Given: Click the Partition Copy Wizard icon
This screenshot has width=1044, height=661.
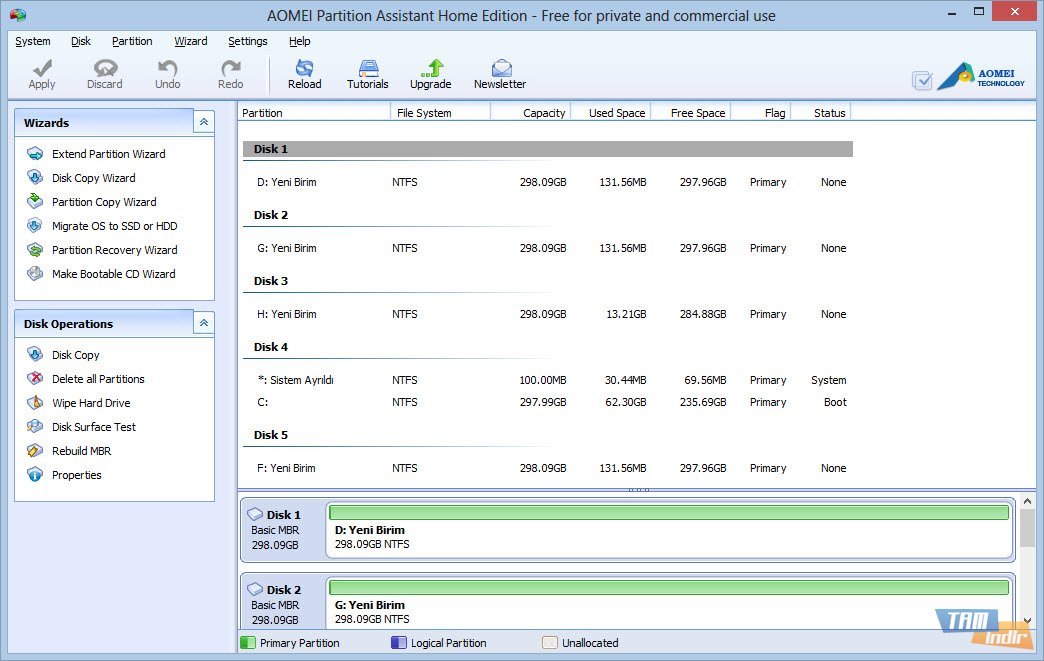Looking at the screenshot, I should point(35,202).
